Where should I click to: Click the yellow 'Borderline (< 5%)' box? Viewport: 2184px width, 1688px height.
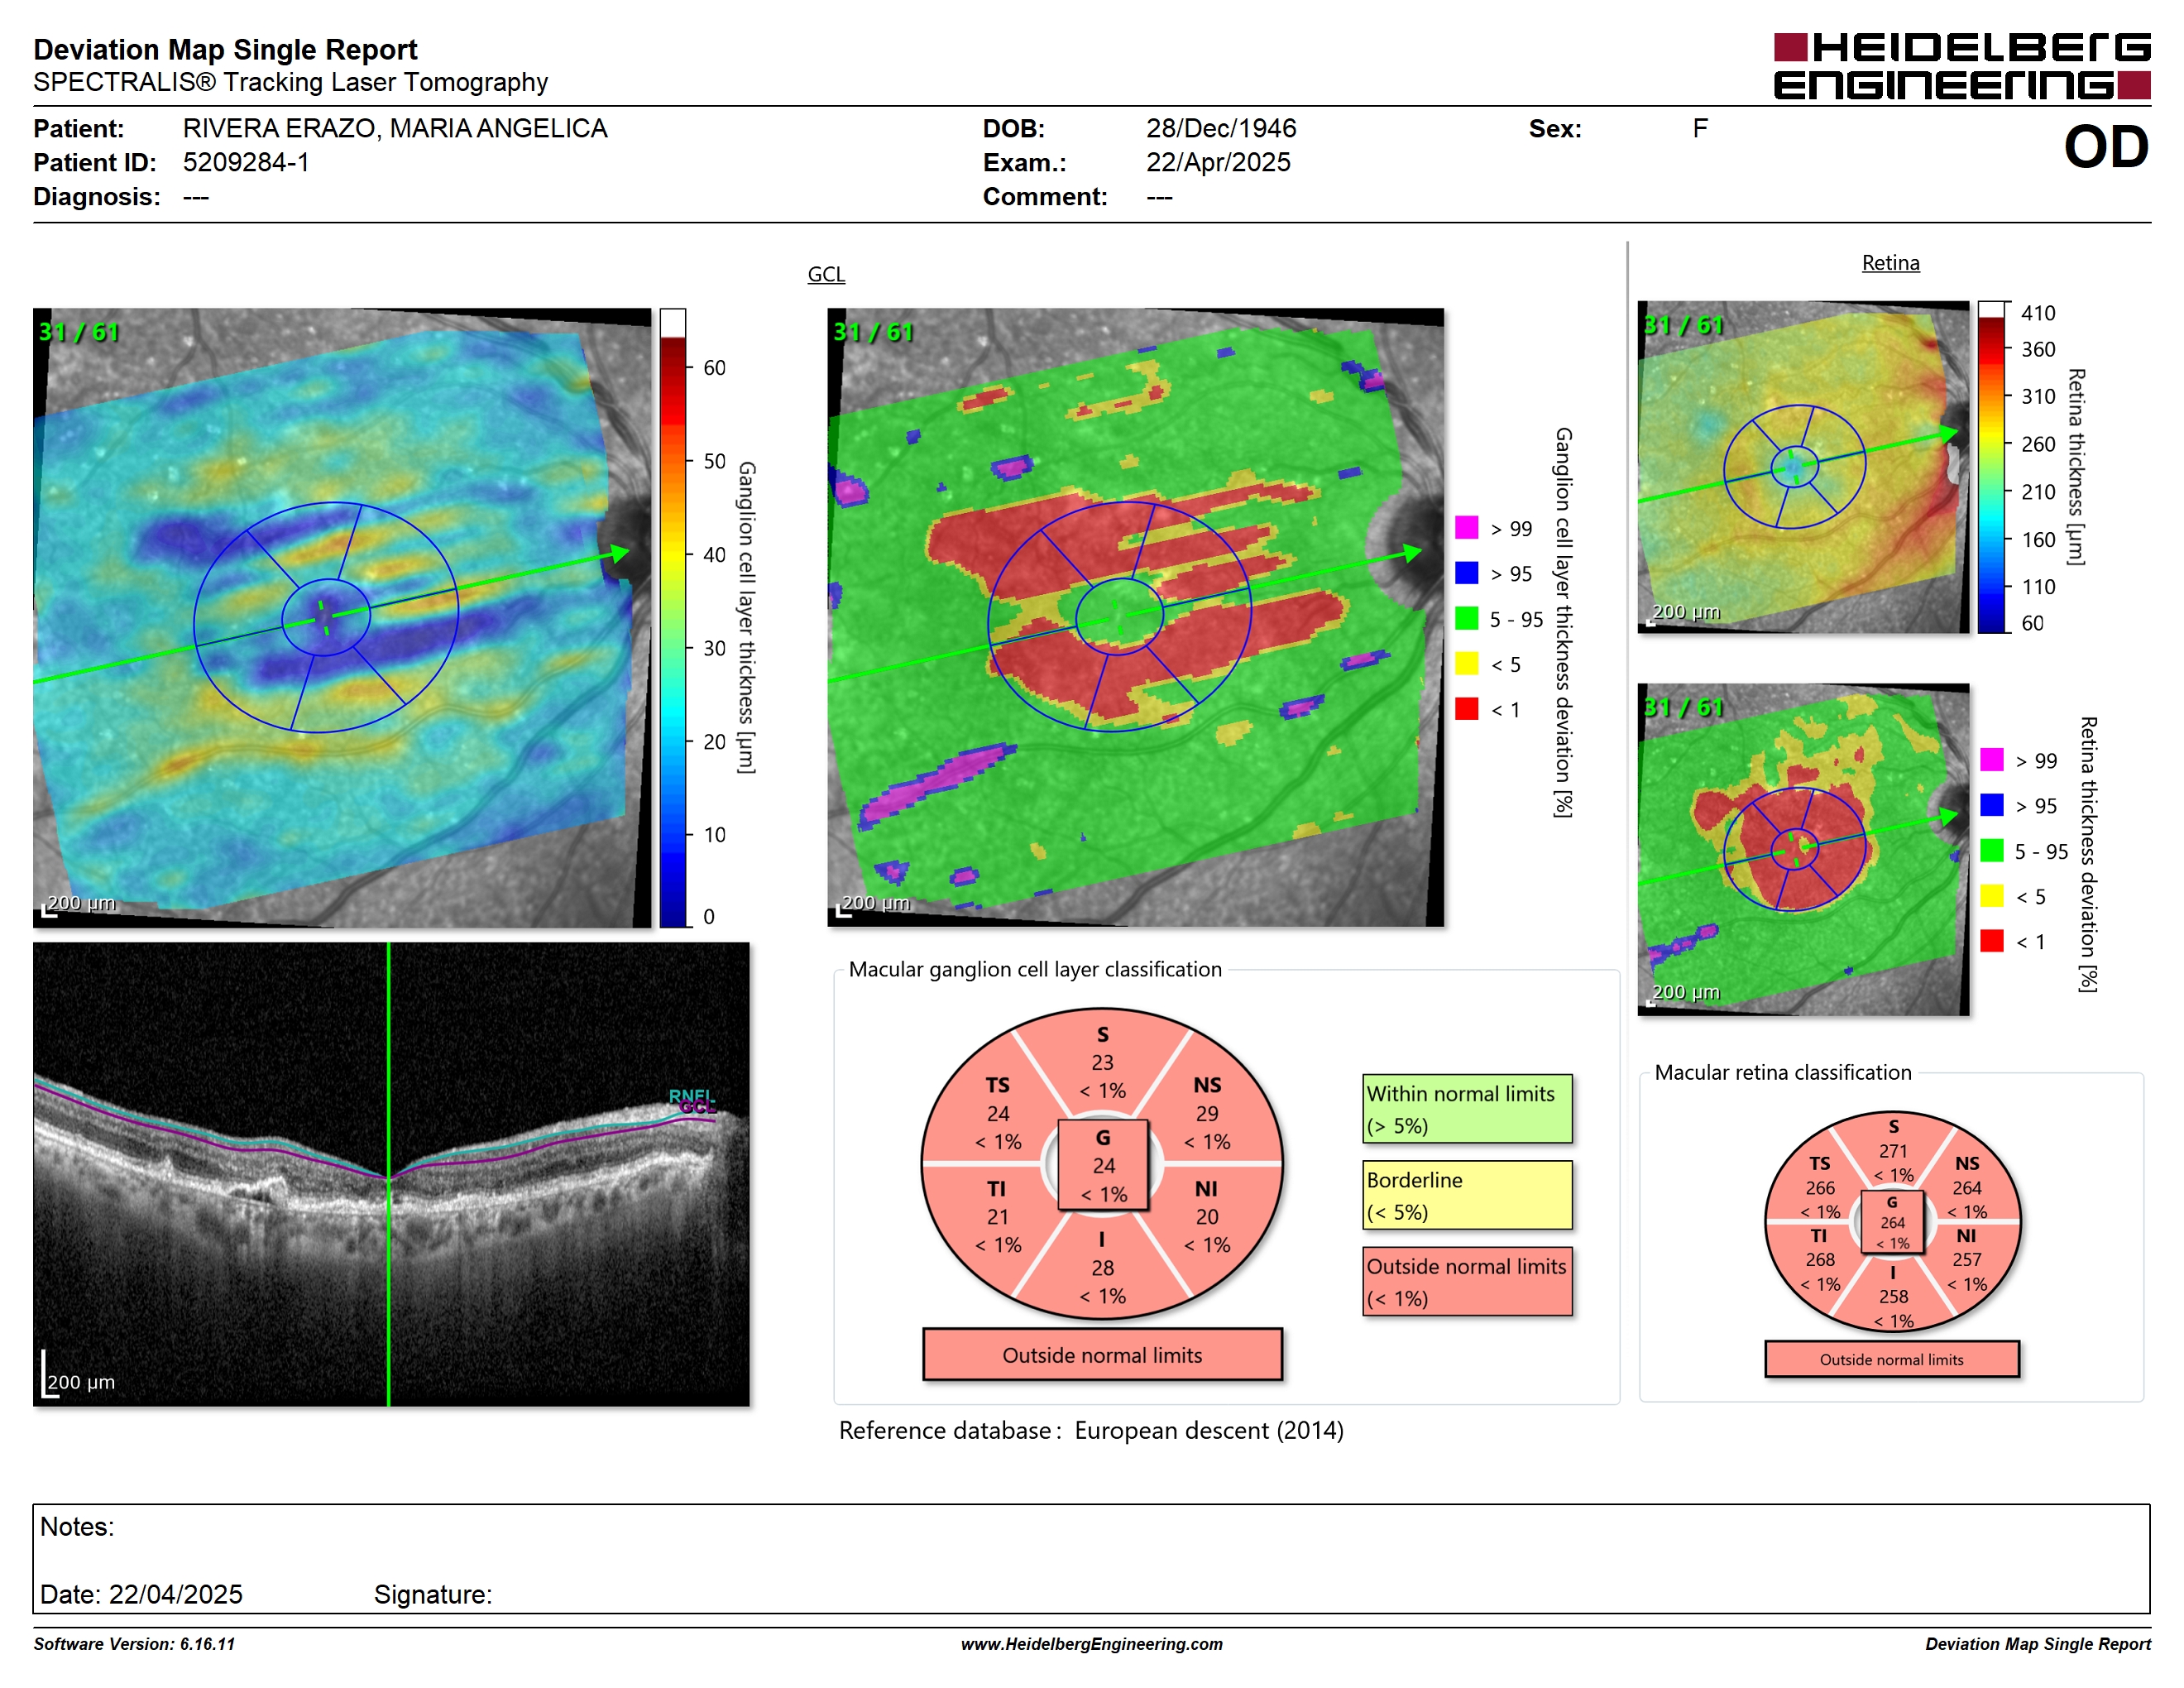(1467, 1195)
